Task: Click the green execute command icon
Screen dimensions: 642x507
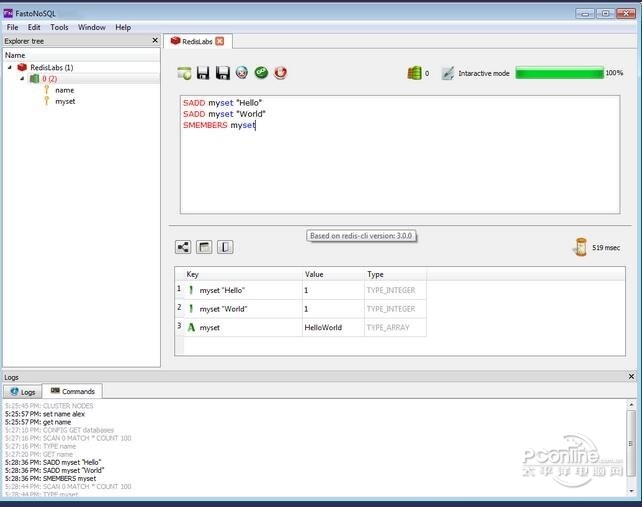Action: [x=261, y=72]
